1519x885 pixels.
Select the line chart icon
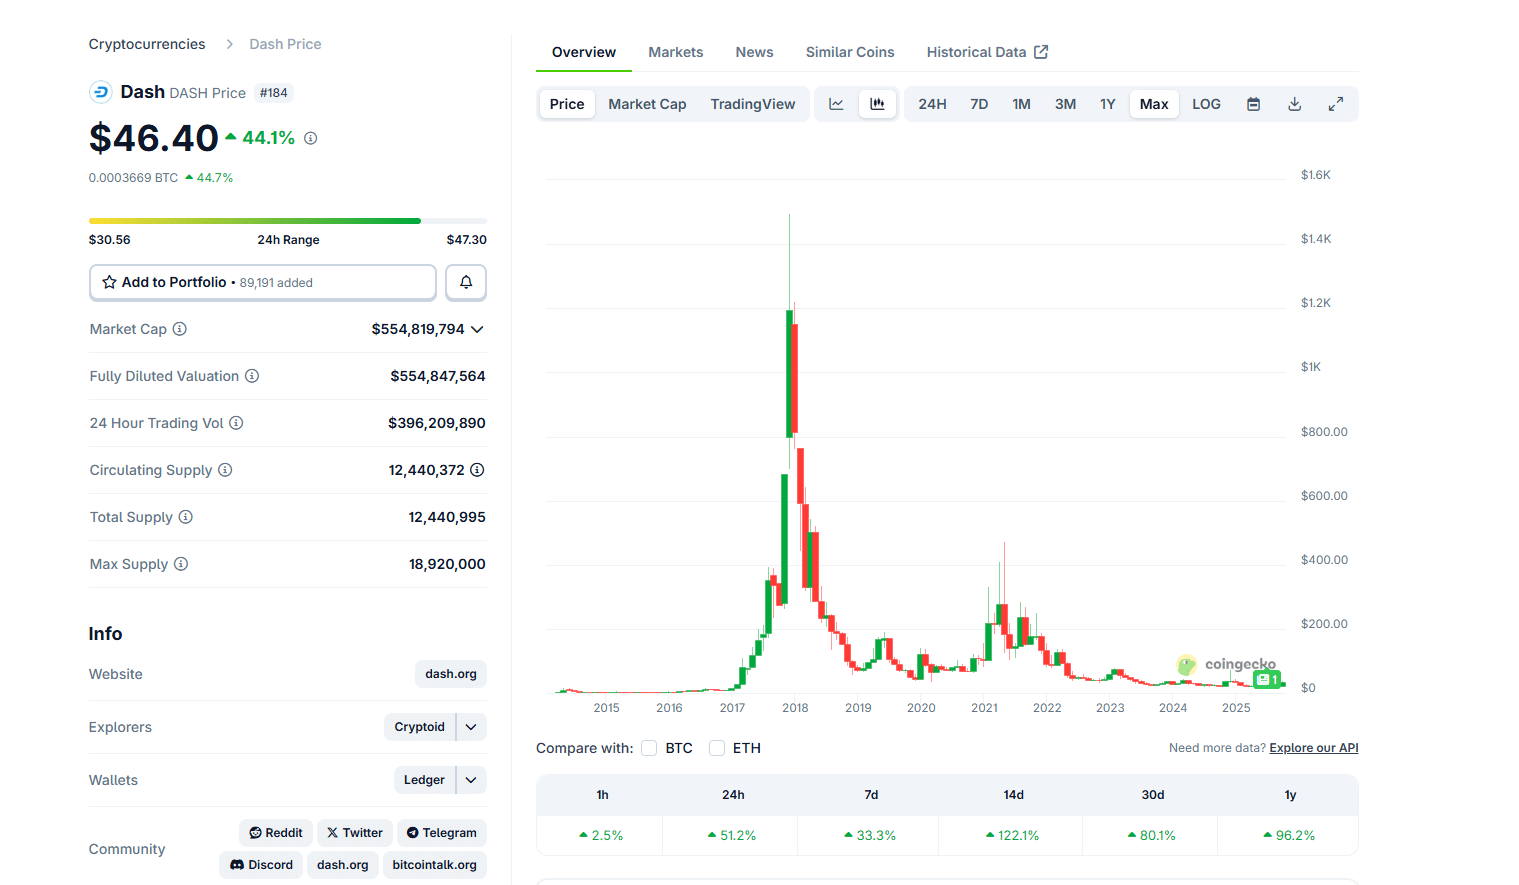(x=836, y=103)
